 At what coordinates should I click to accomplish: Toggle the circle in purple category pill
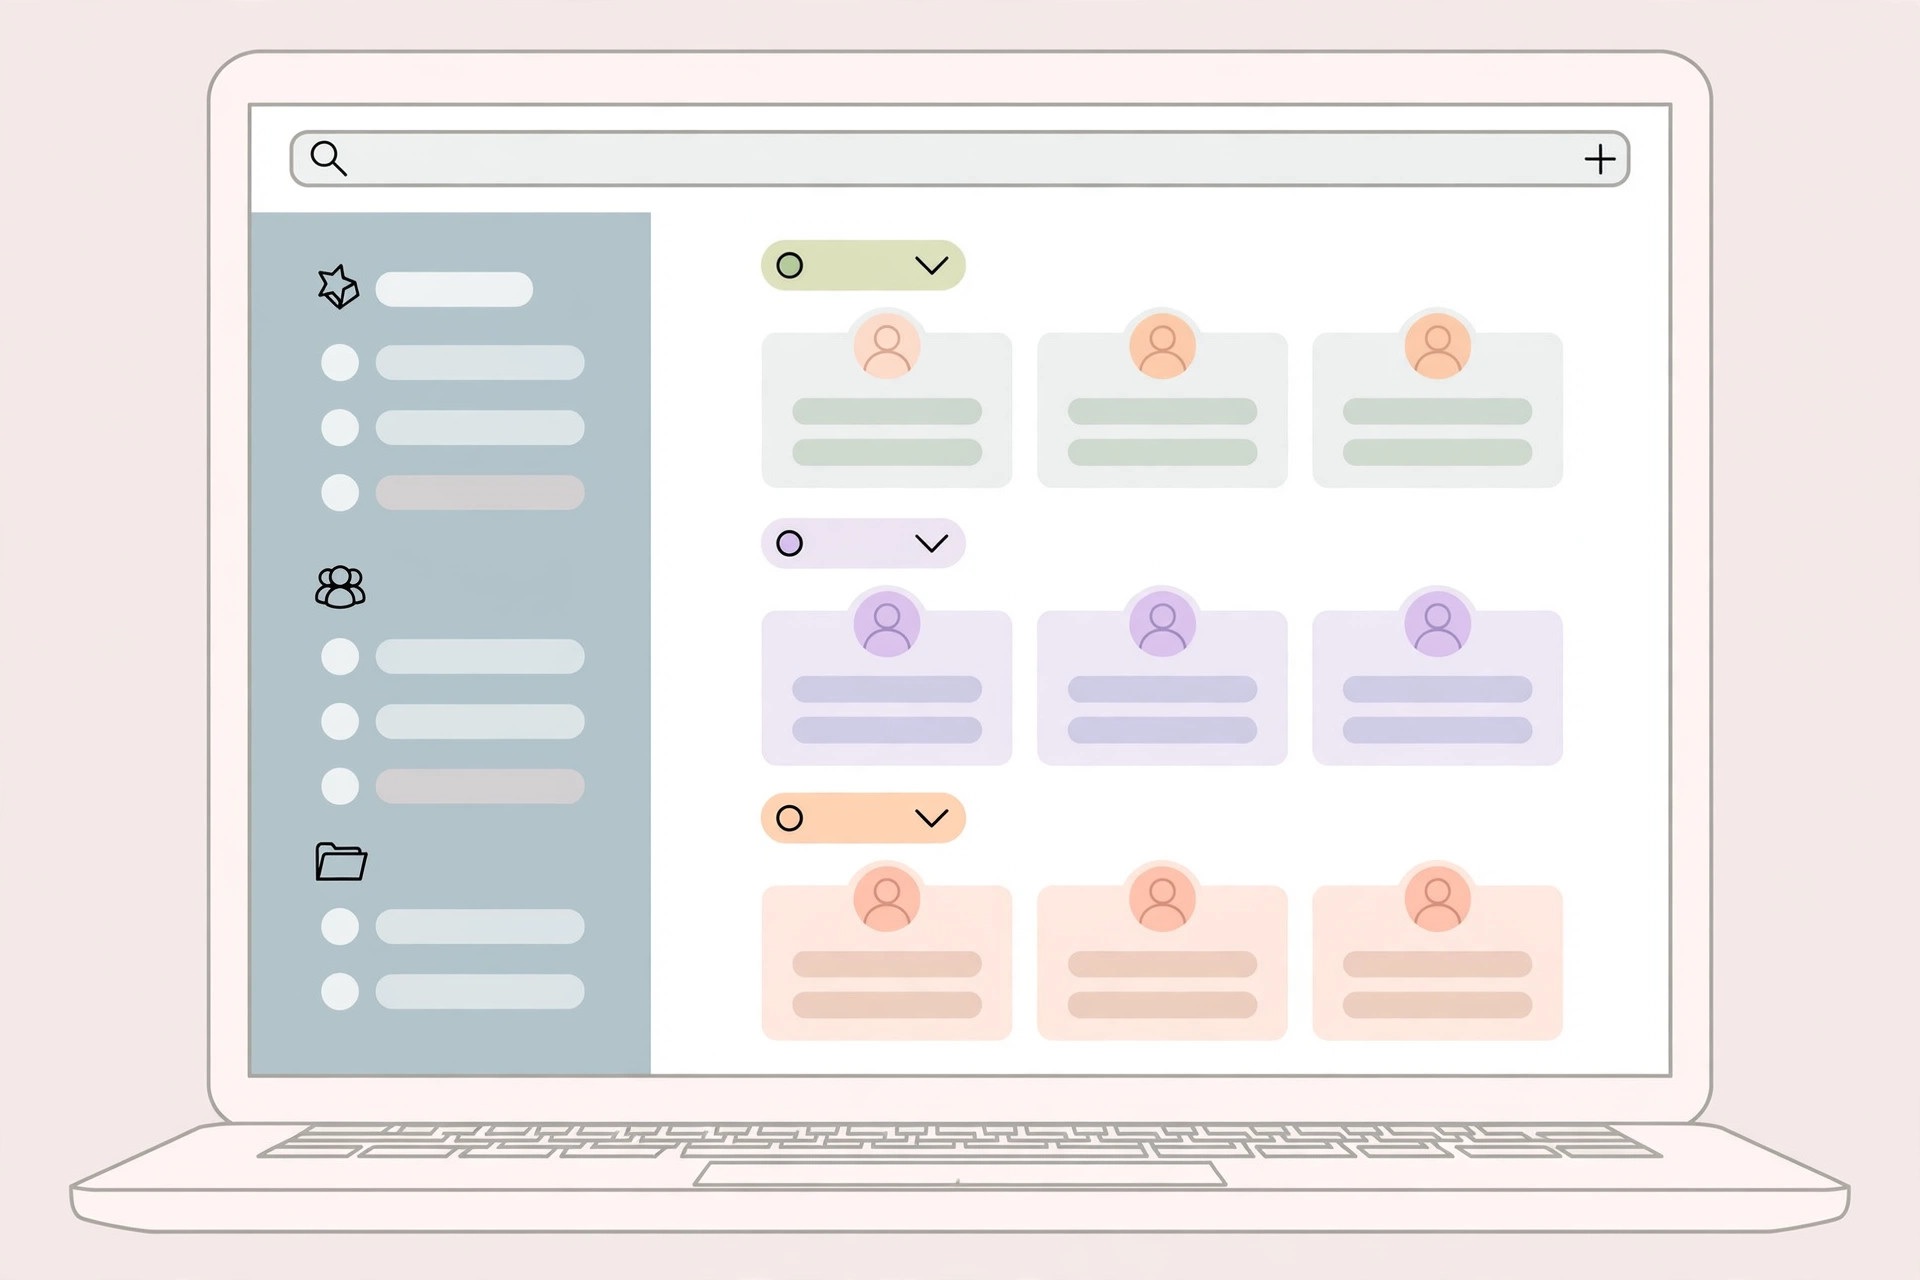(789, 543)
